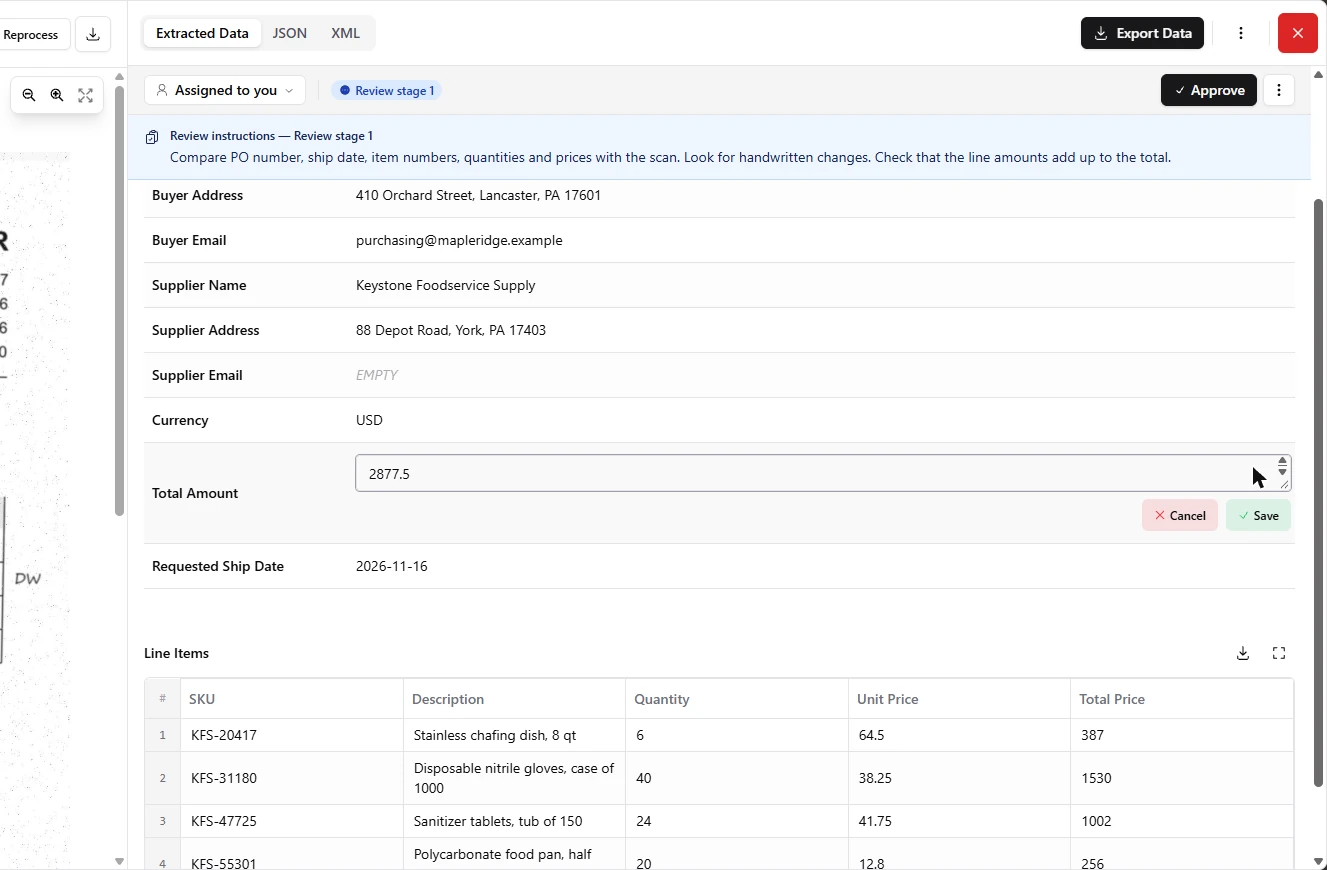Click Supplier Name Keystone Foodservice Supply
Screen dimensions: 1327x870
[446, 285]
